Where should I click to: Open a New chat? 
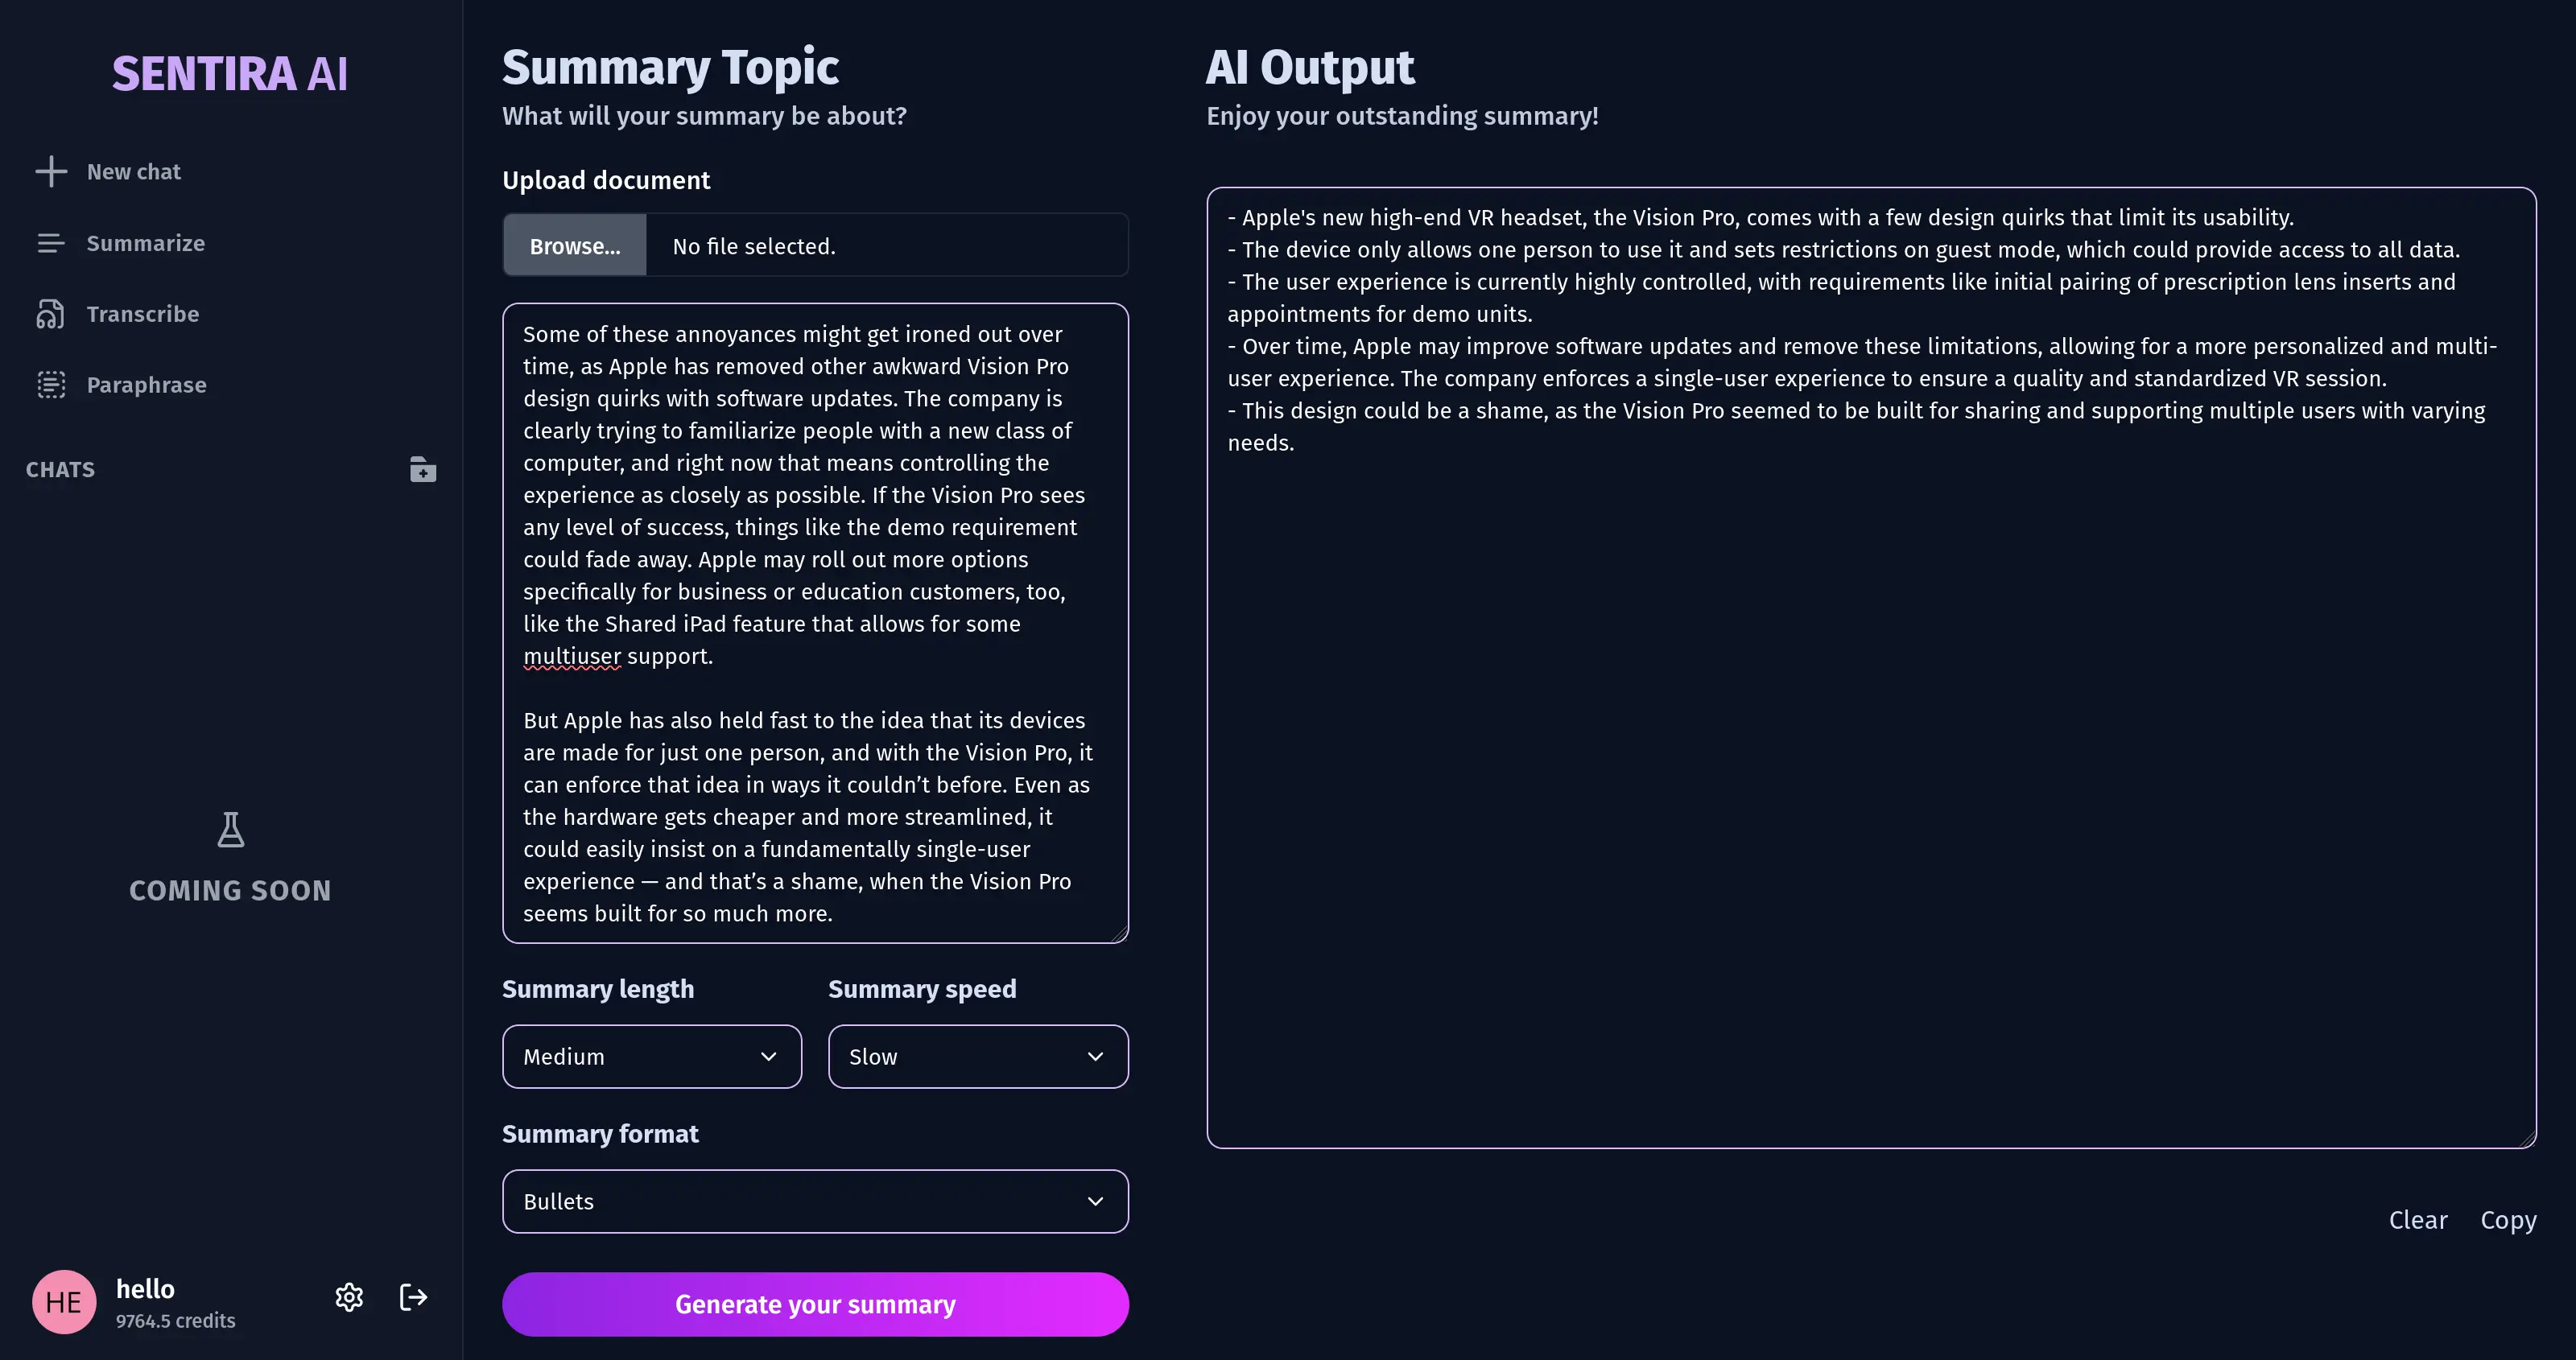133,170
